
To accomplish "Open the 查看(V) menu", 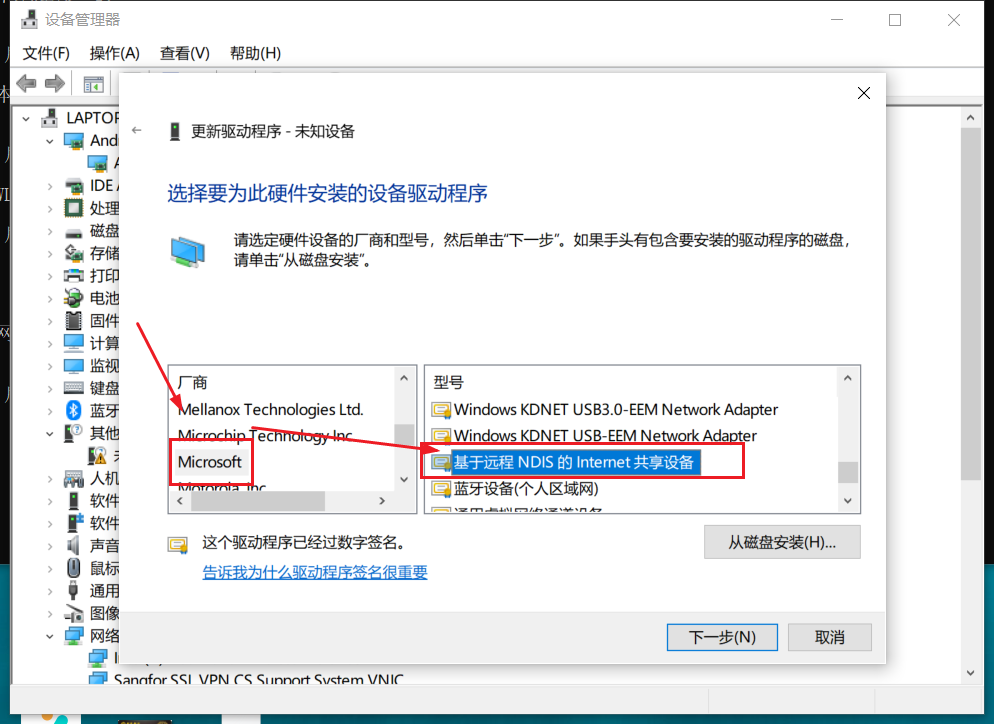I will [184, 53].
